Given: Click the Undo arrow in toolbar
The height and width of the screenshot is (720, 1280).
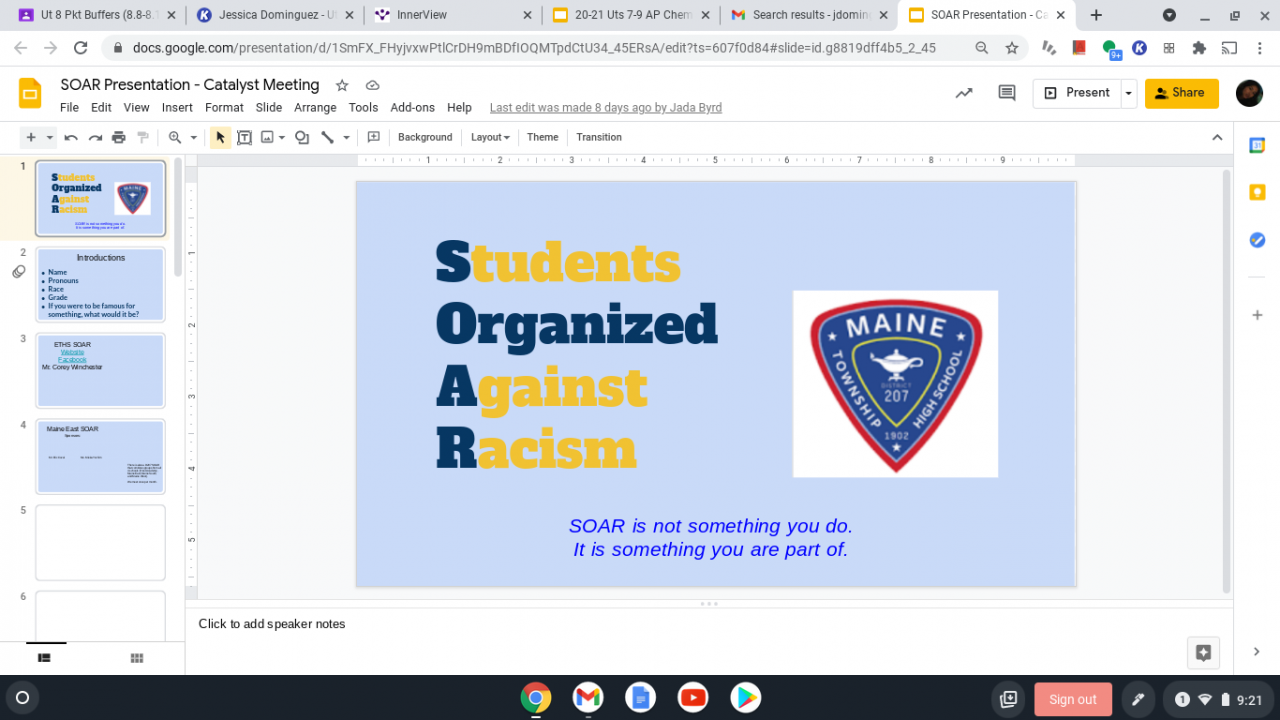Looking at the screenshot, I should click(71, 138).
